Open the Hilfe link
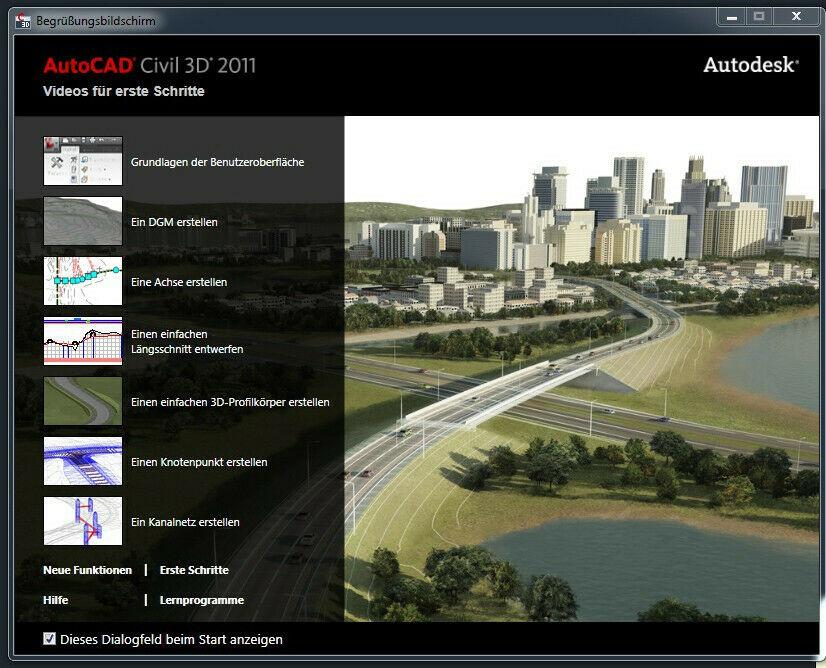The width and height of the screenshot is (826, 668). click(56, 600)
